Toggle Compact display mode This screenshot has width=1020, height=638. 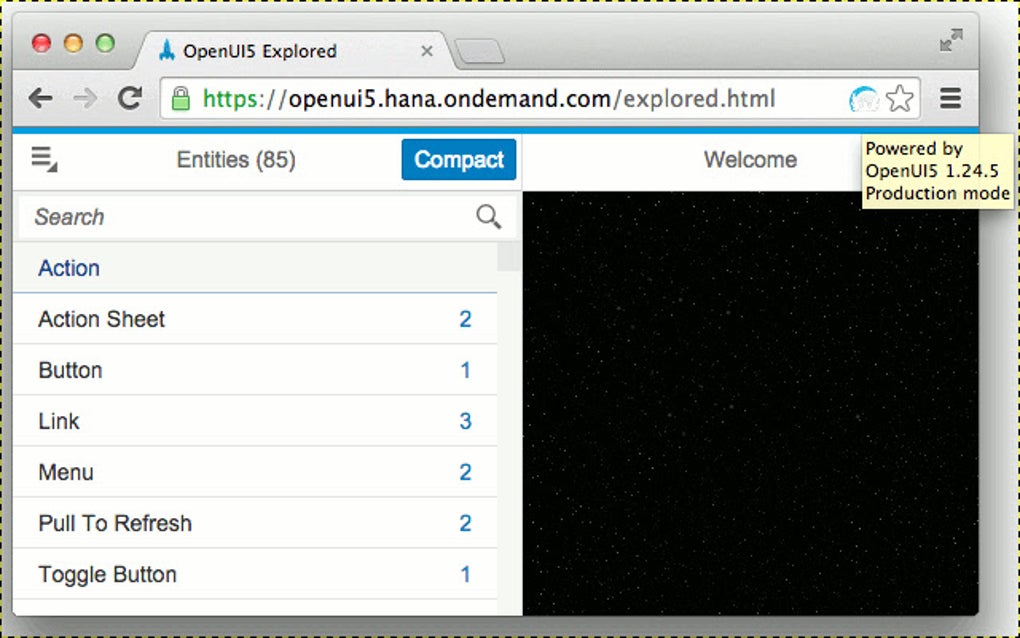point(458,159)
